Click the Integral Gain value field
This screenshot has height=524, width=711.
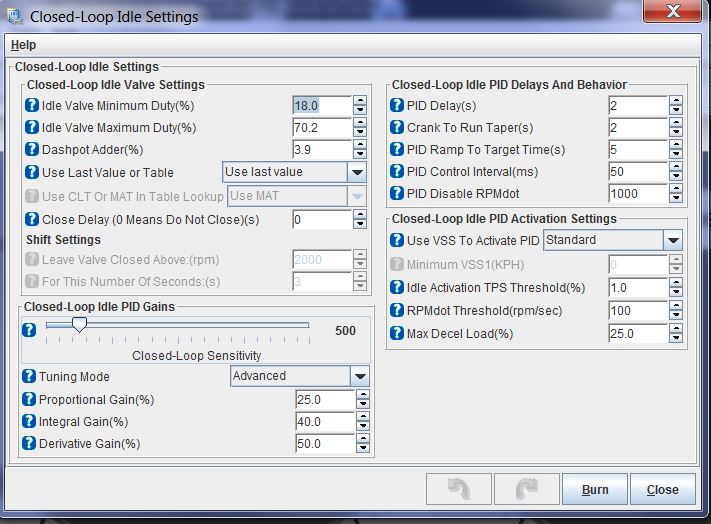pos(325,422)
